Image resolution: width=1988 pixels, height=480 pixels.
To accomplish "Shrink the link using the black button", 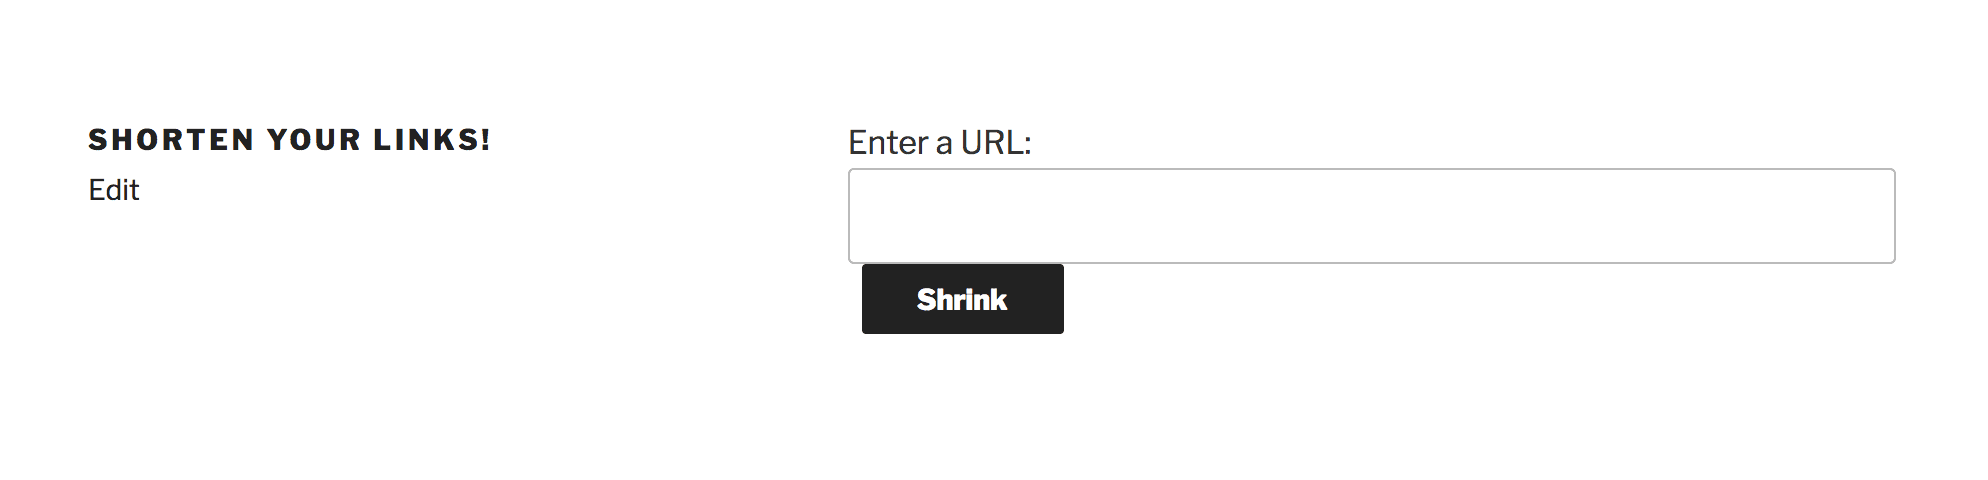I will [x=962, y=299].
